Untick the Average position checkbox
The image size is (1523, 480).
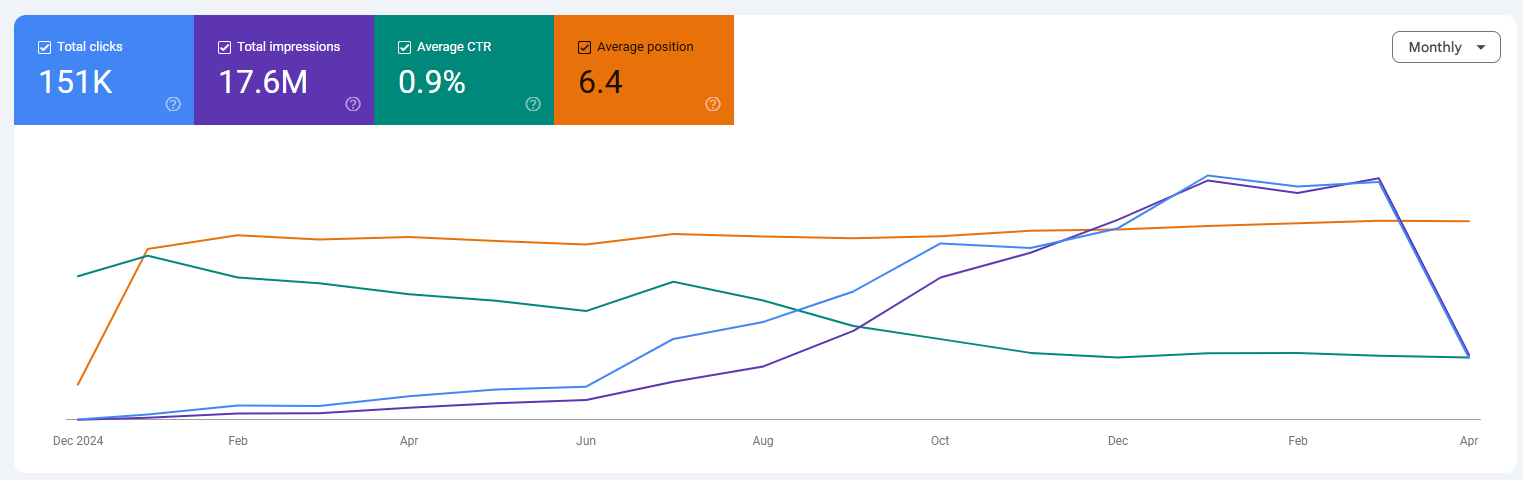(x=584, y=47)
